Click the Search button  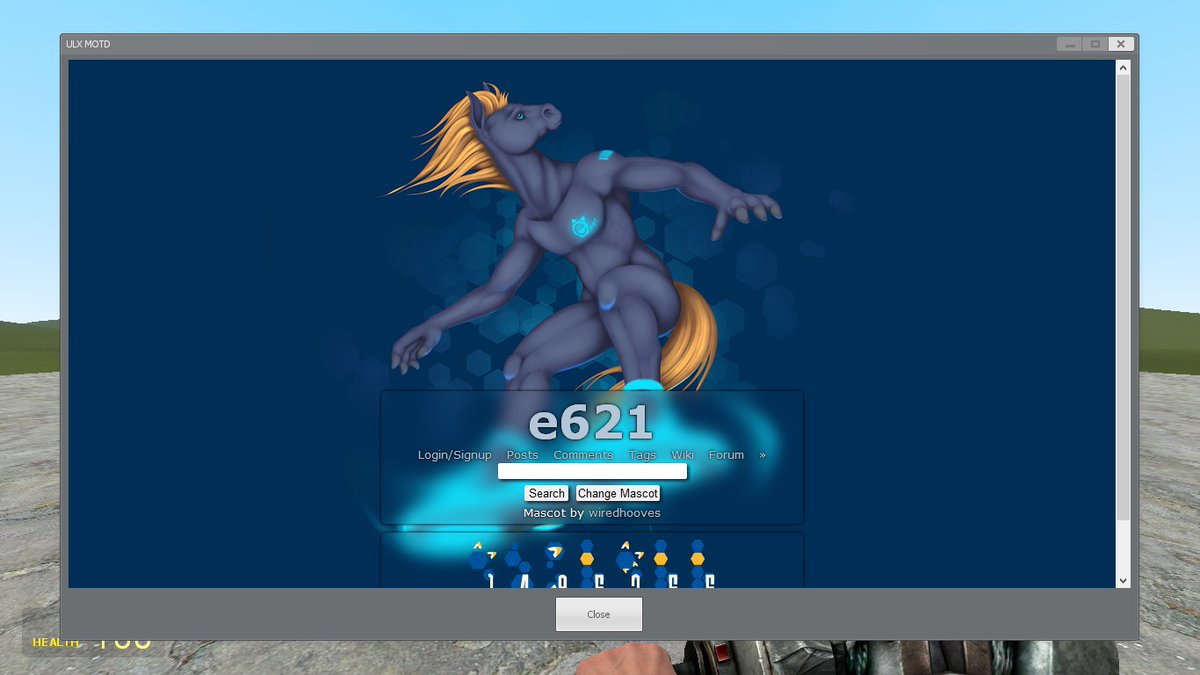tap(547, 493)
